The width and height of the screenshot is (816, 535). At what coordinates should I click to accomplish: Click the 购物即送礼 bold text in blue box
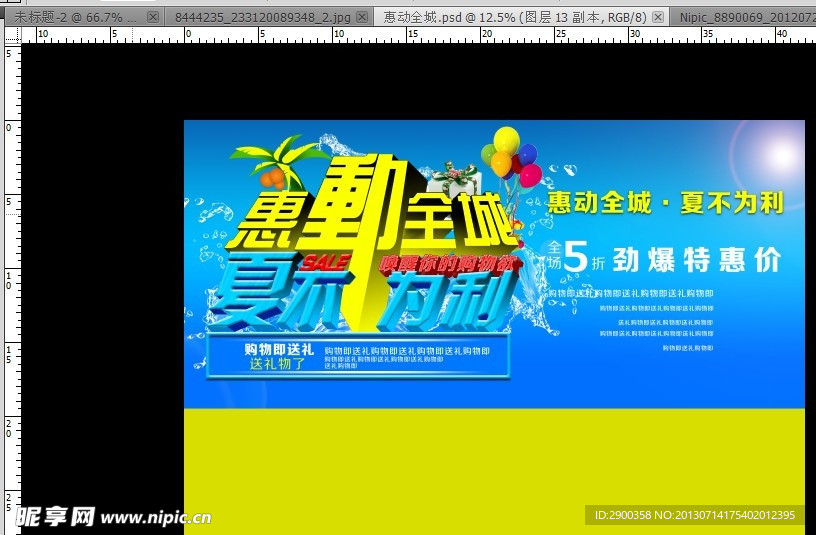click(x=279, y=349)
